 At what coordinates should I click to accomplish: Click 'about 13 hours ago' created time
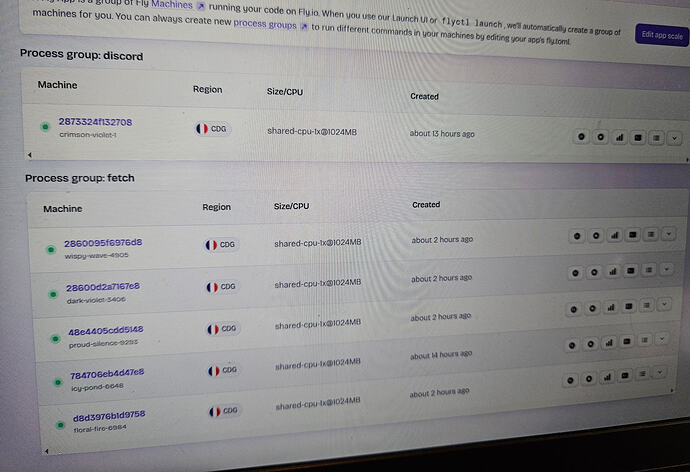(442, 133)
